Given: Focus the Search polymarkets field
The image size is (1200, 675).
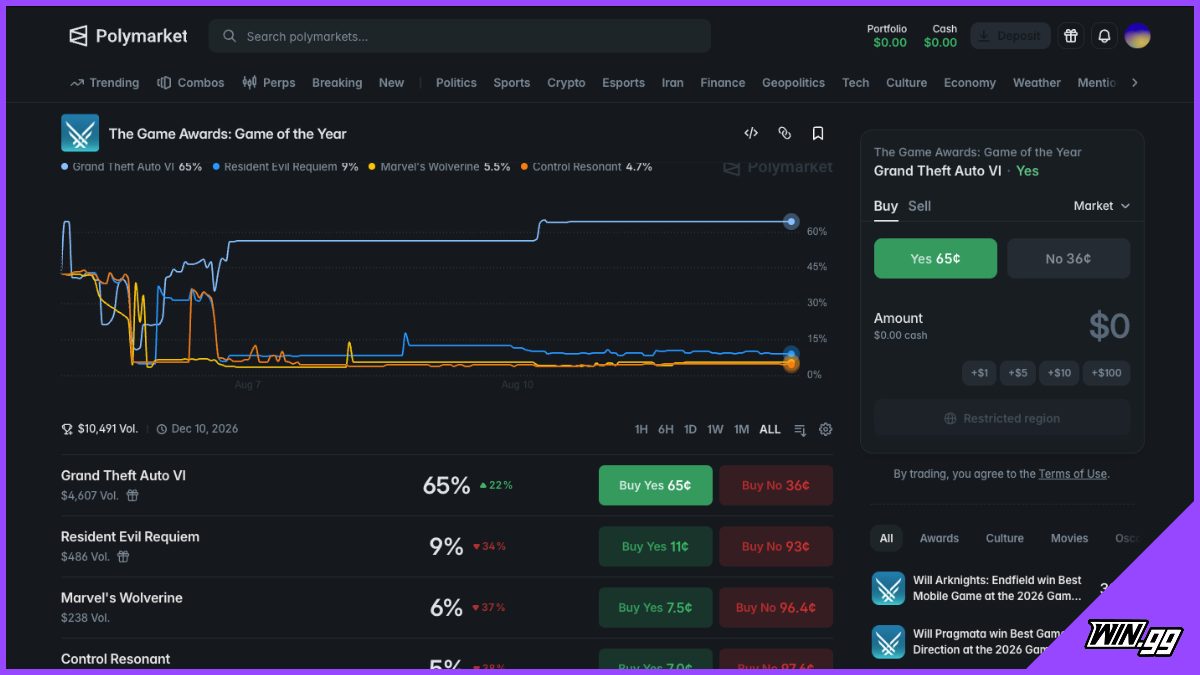Looking at the screenshot, I should 460,36.
